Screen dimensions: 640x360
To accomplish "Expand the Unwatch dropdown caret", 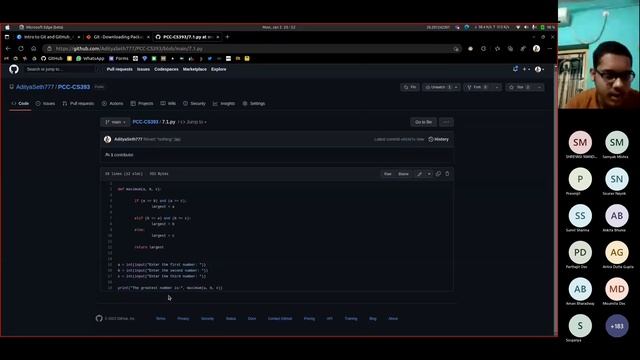I will click(x=456, y=87).
